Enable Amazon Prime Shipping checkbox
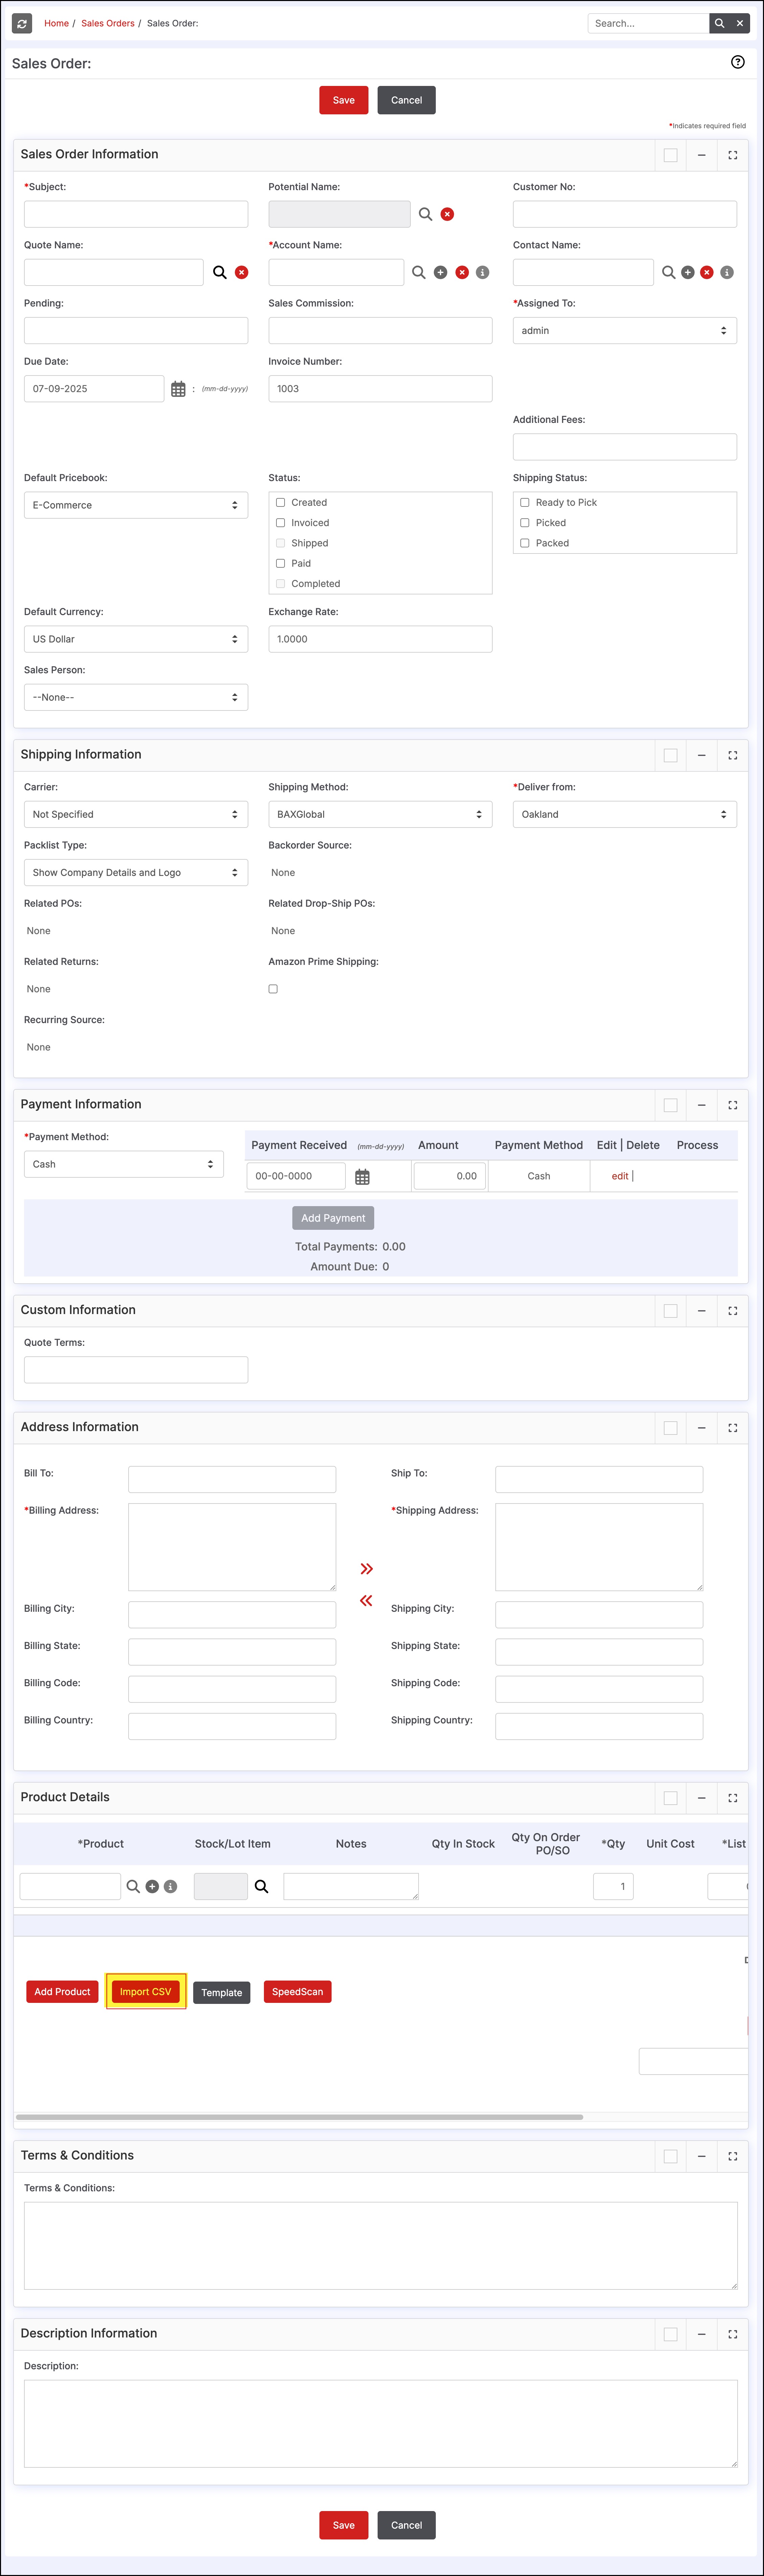The image size is (764, 2576). (x=273, y=989)
